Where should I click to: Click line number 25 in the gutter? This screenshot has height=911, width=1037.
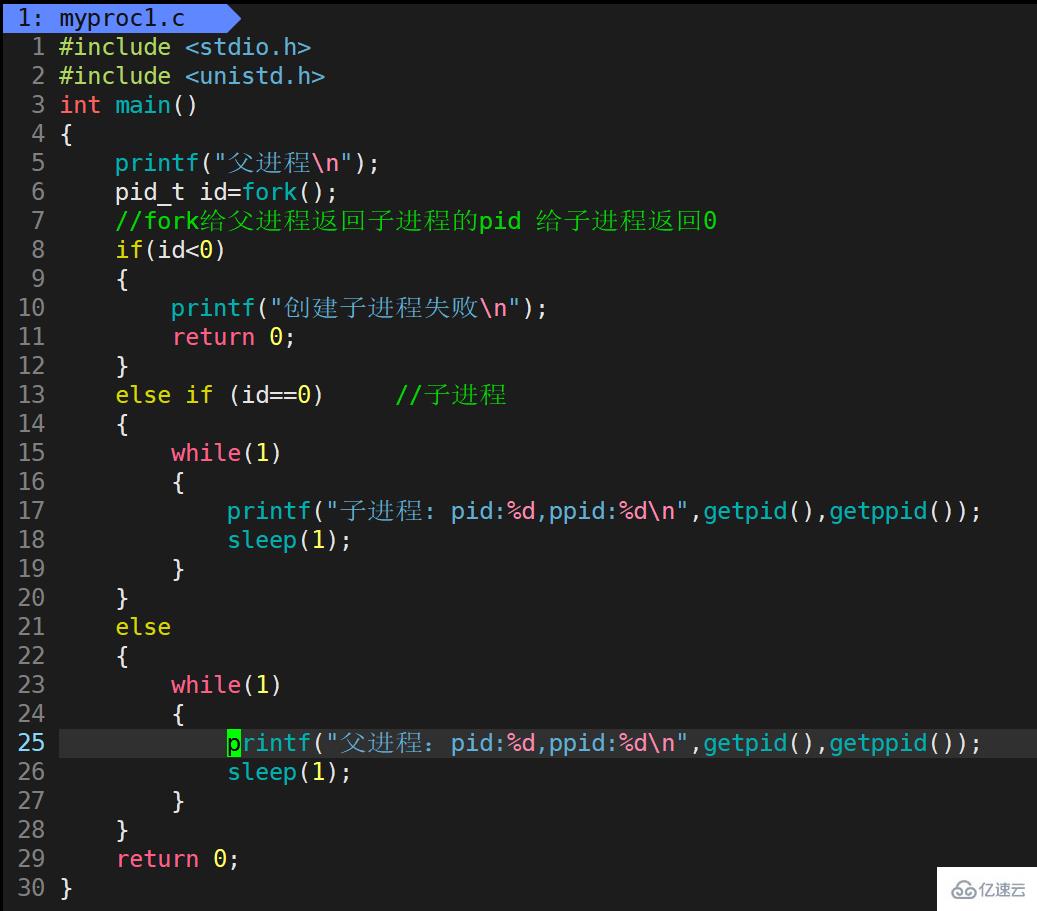(x=31, y=743)
